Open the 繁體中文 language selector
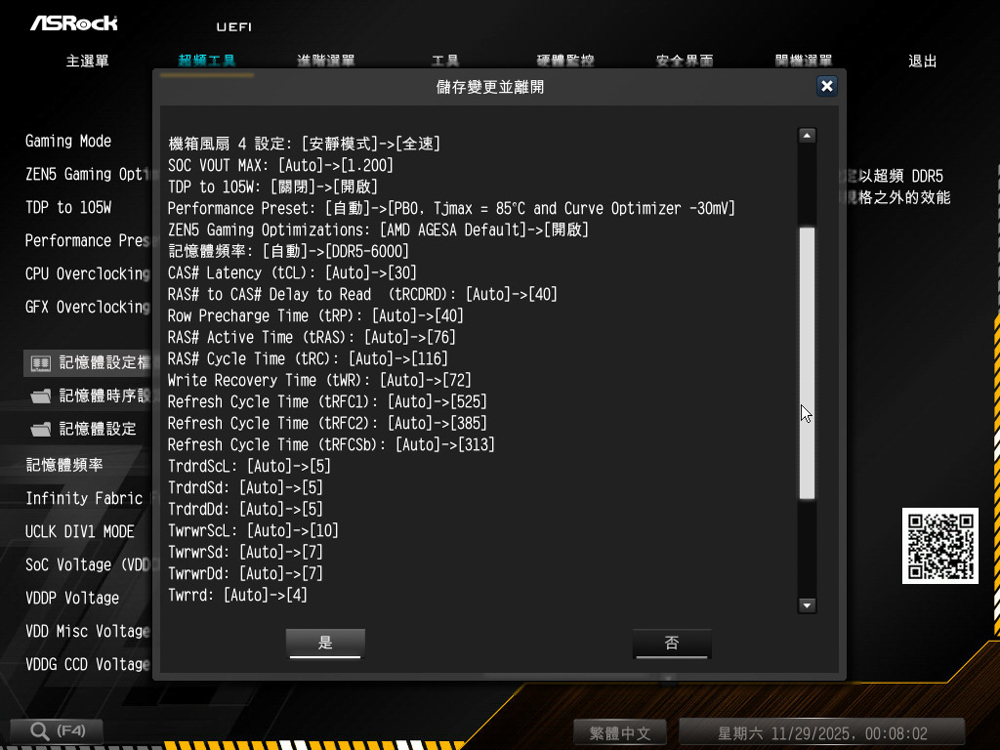The image size is (1000, 750). pyautogui.click(x=620, y=733)
